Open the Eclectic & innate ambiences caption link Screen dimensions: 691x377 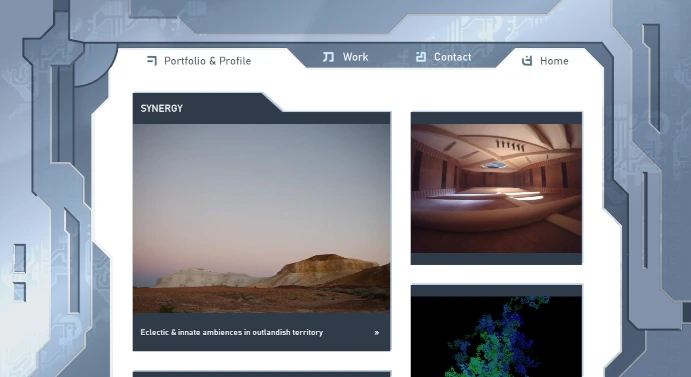tap(231, 332)
